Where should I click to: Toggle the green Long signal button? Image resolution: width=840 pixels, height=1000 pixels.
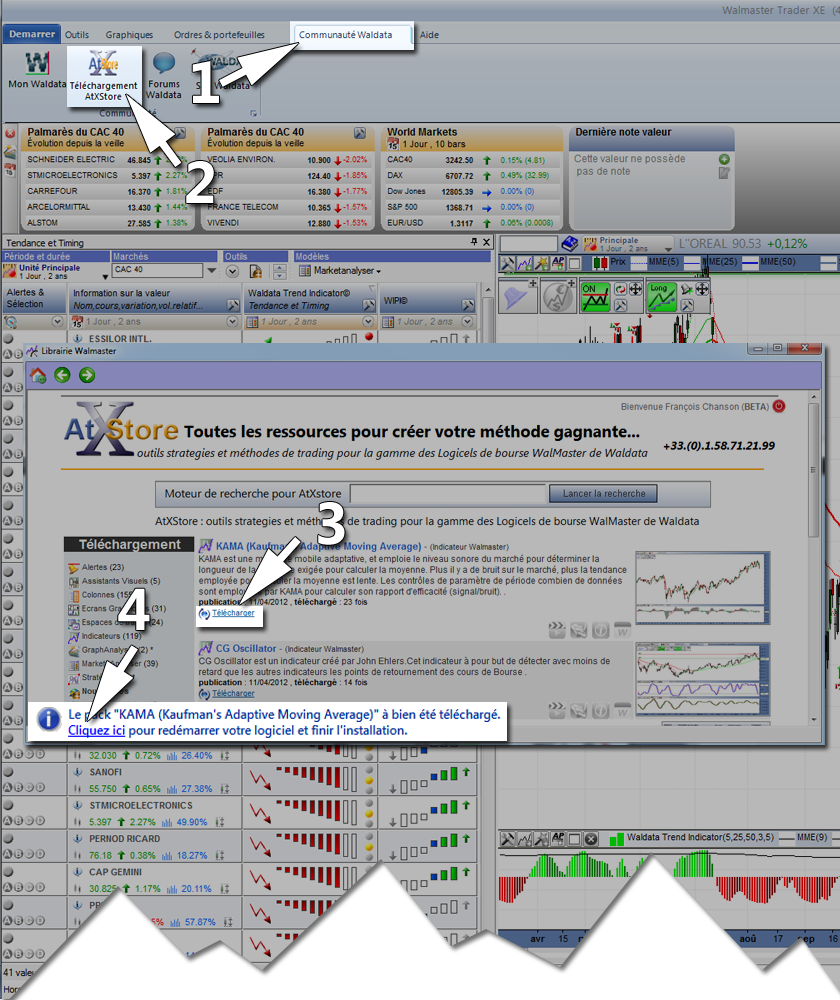tap(661, 297)
